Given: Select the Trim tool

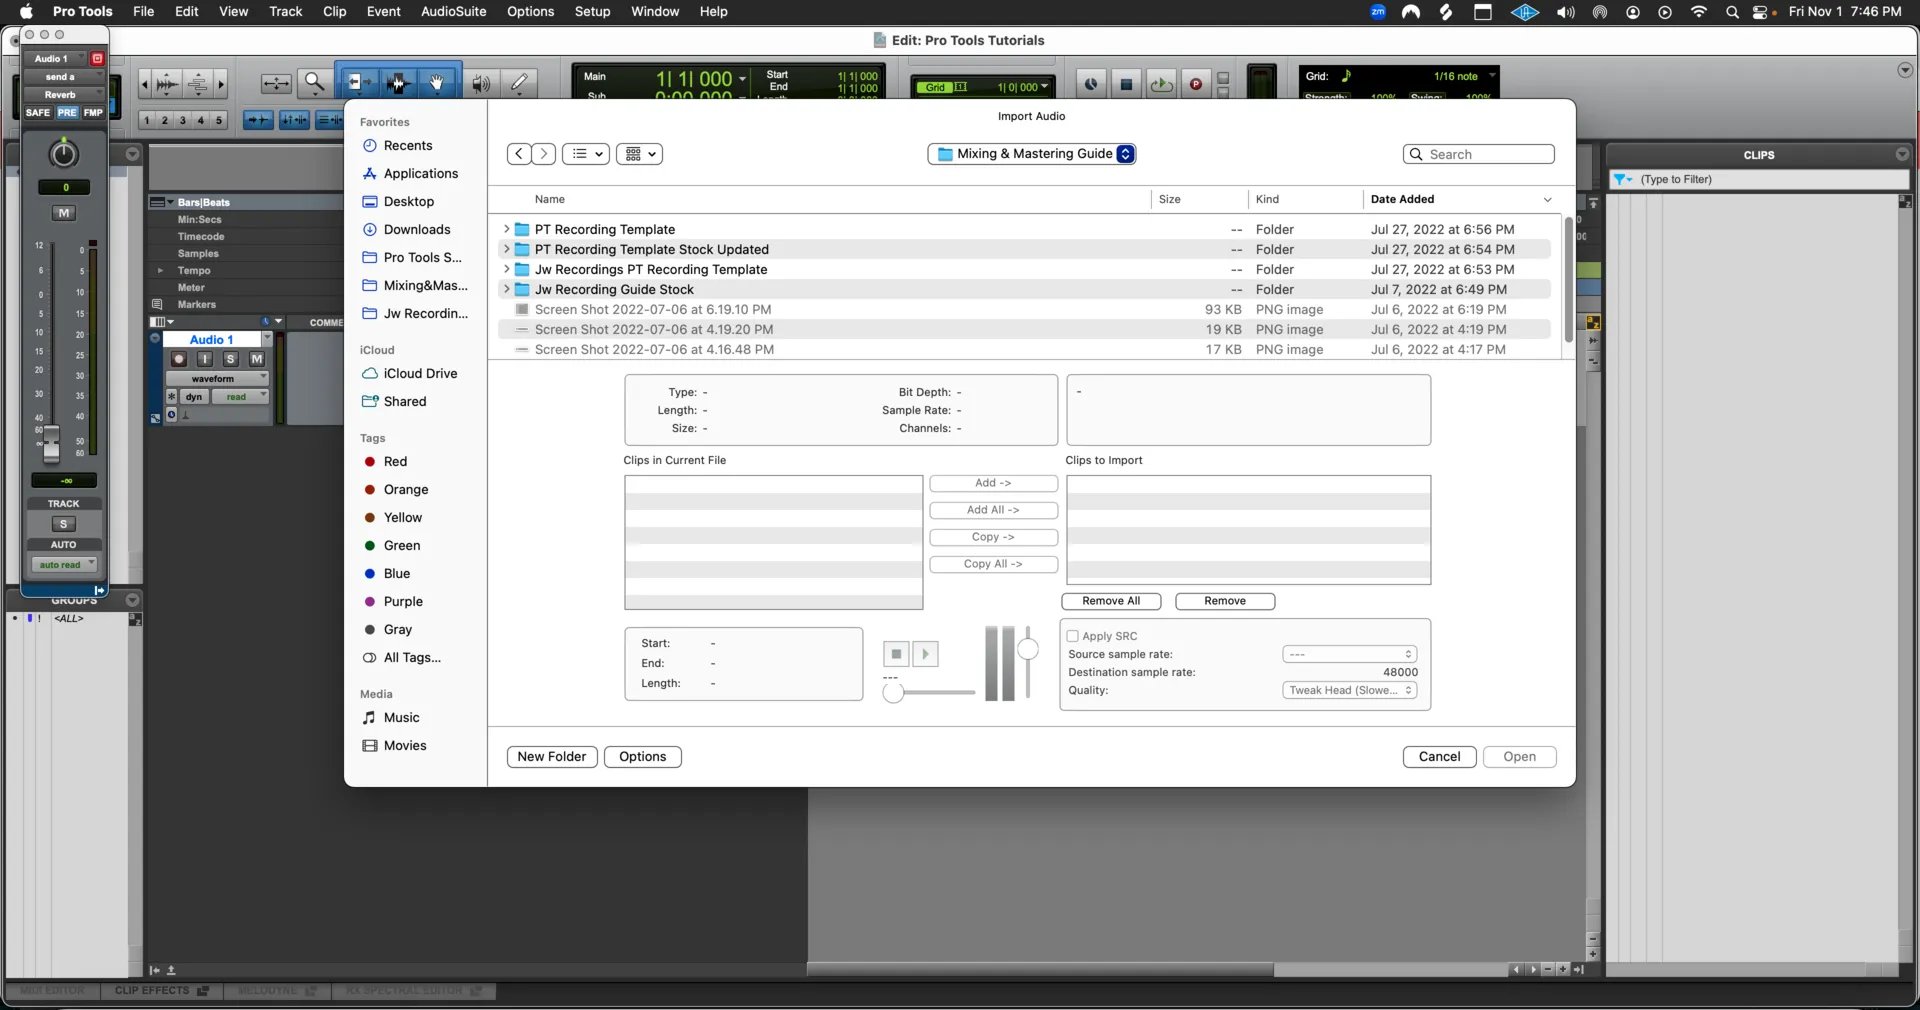Looking at the screenshot, I should coord(357,84).
